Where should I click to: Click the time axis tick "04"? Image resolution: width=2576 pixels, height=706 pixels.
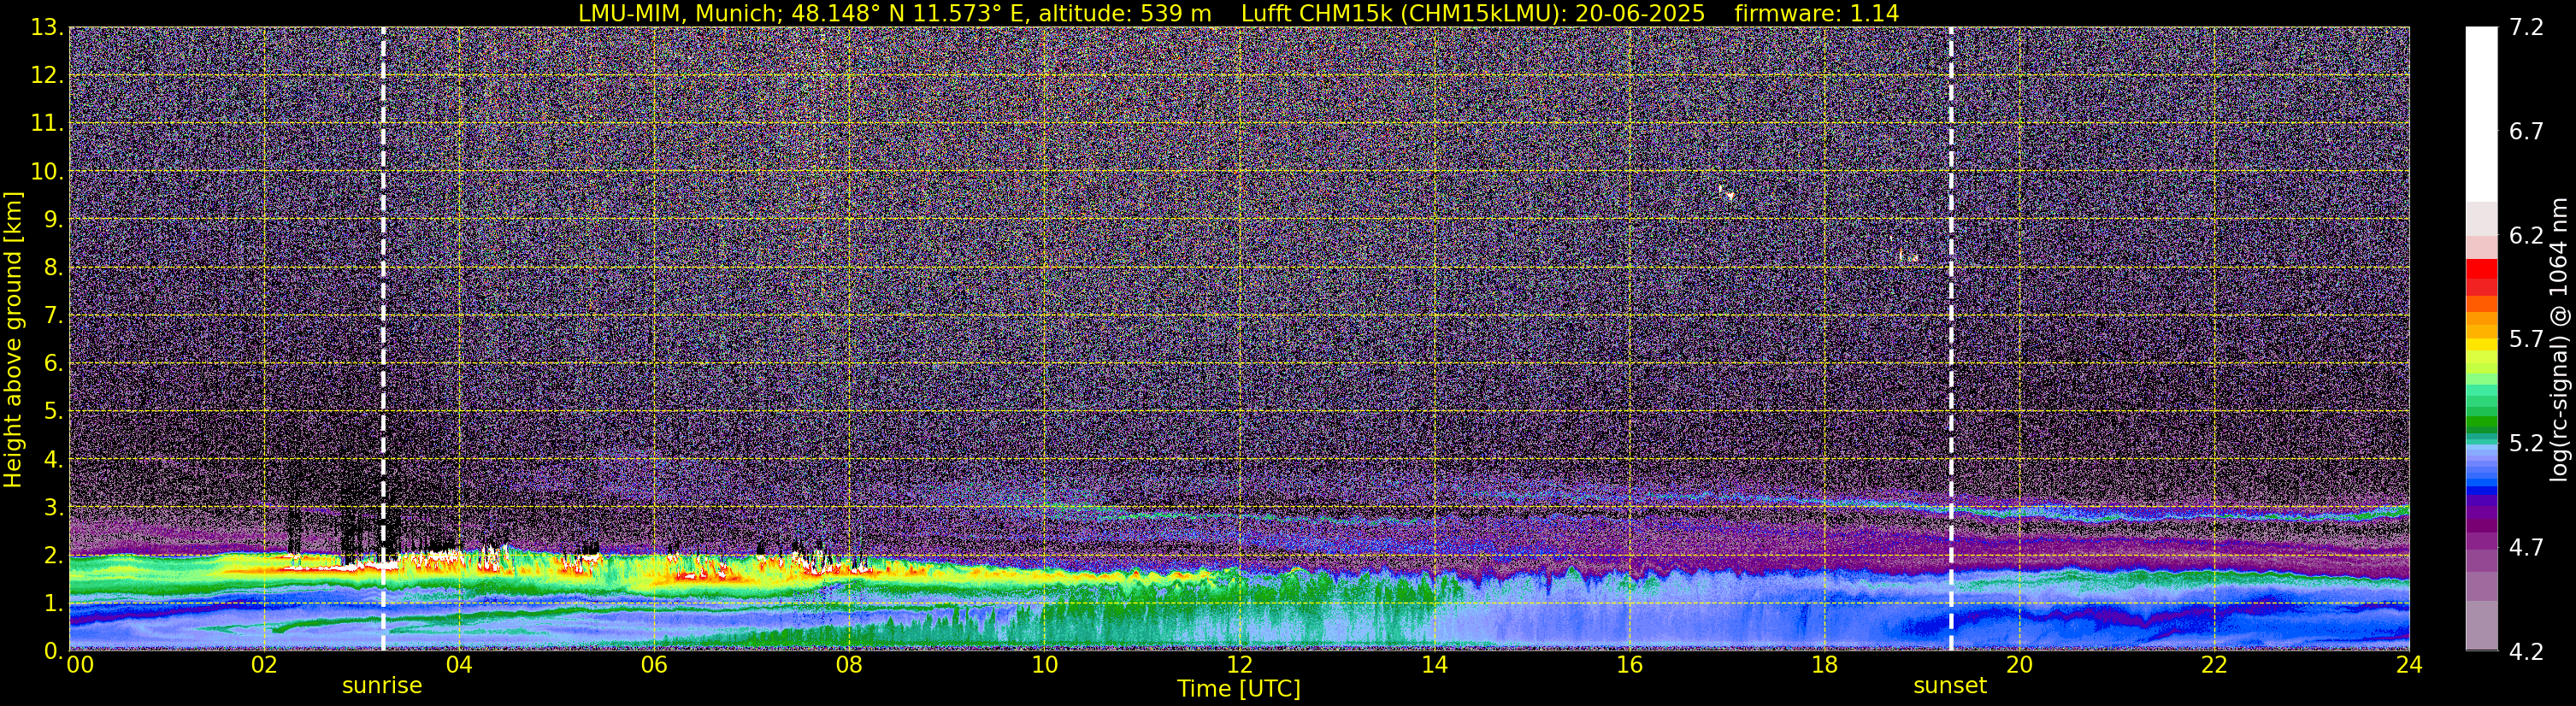(459, 665)
